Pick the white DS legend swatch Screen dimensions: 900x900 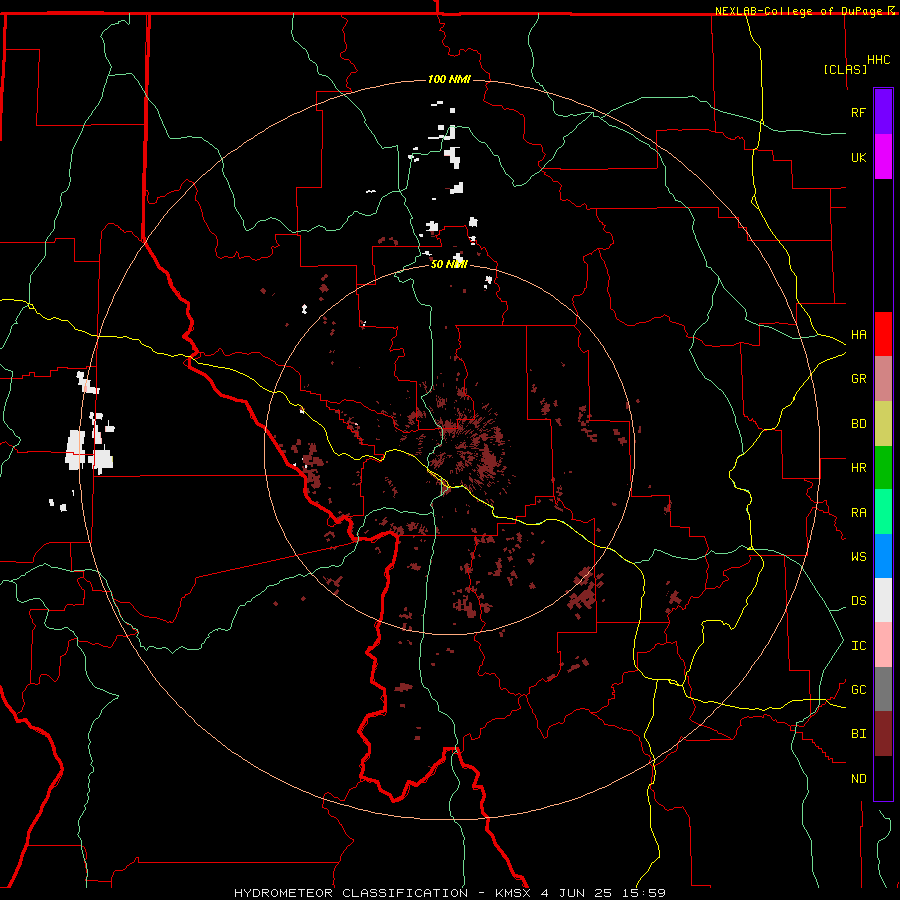[883, 600]
